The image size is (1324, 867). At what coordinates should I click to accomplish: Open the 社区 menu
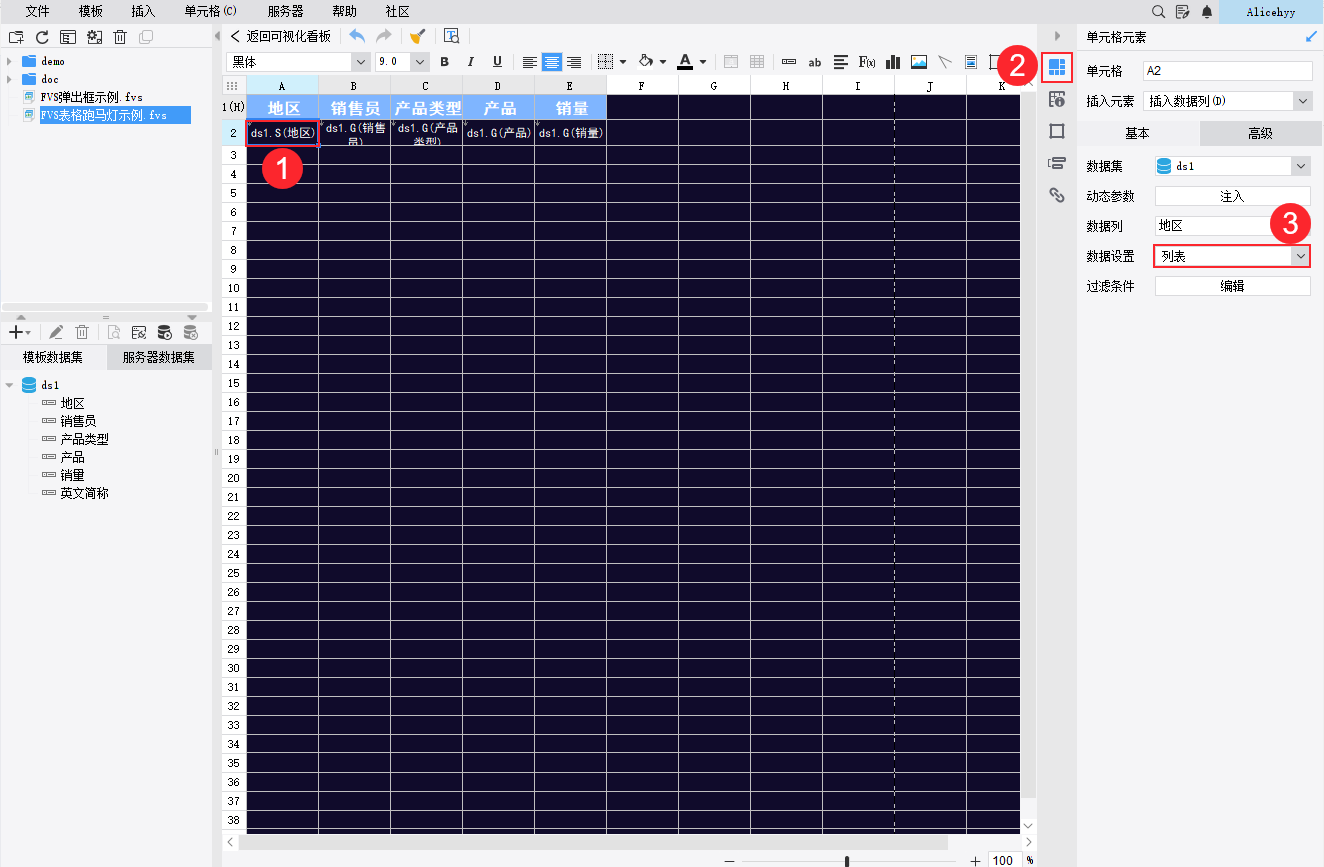397,11
